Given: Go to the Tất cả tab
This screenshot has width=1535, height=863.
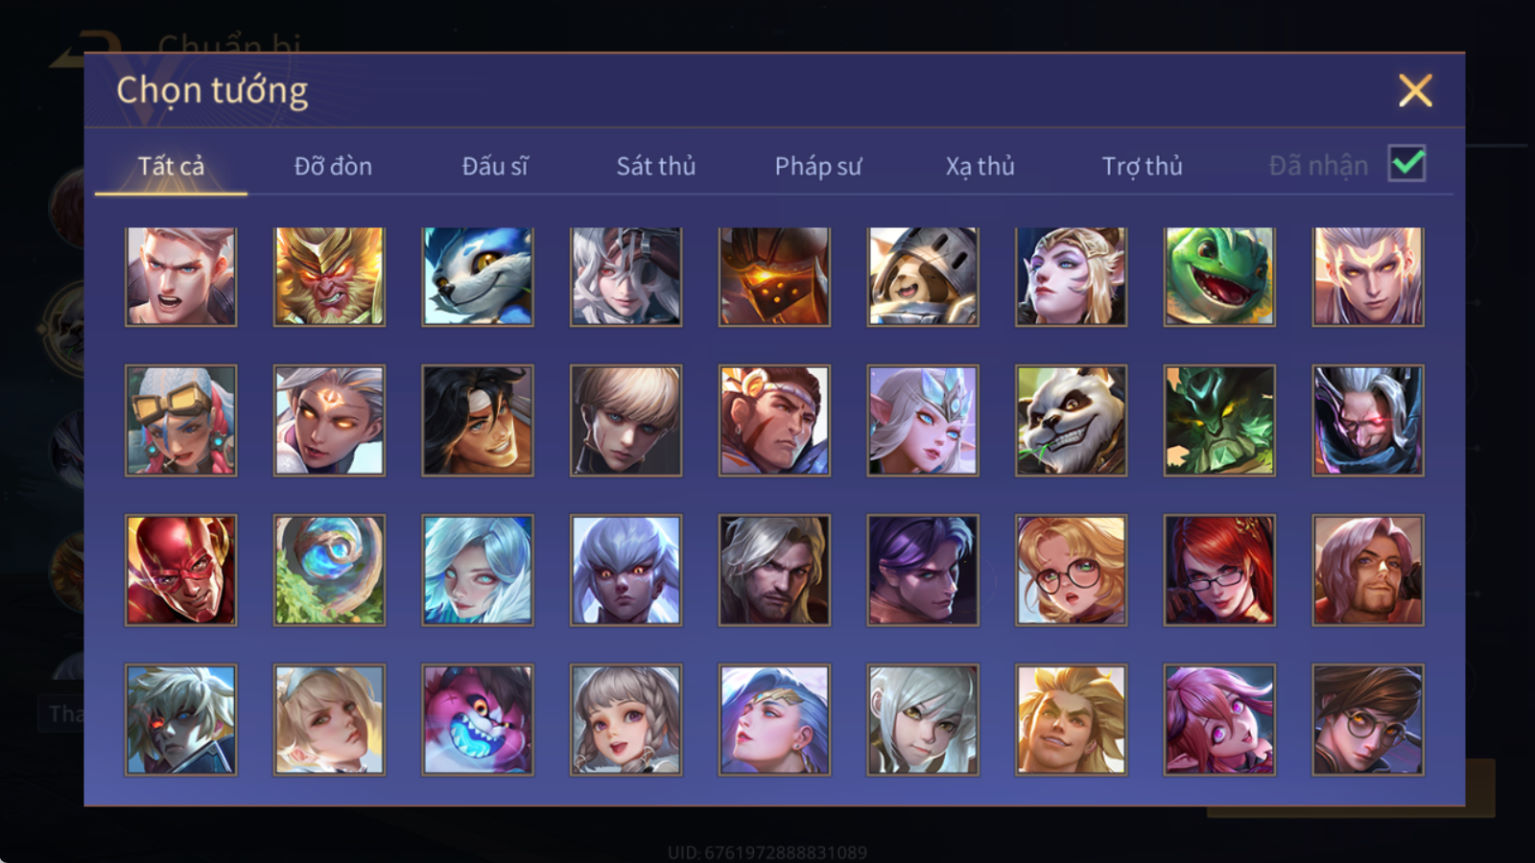Looking at the screenshot, I should 171,166.
